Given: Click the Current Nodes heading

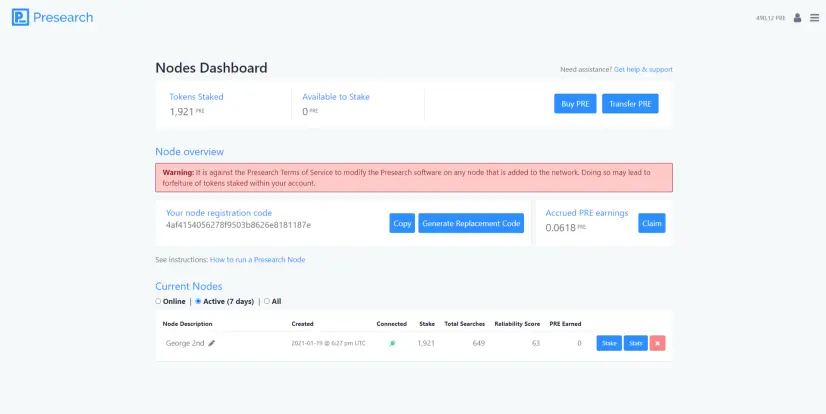Looking at the screenshot, I should click(x=189, y=287).
